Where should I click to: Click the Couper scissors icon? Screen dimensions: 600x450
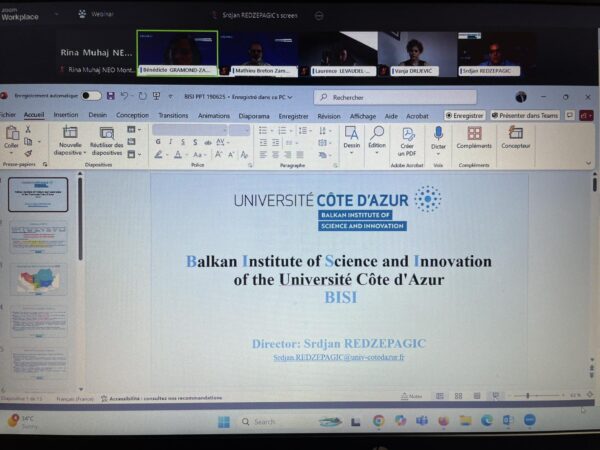tap(28, 129)
